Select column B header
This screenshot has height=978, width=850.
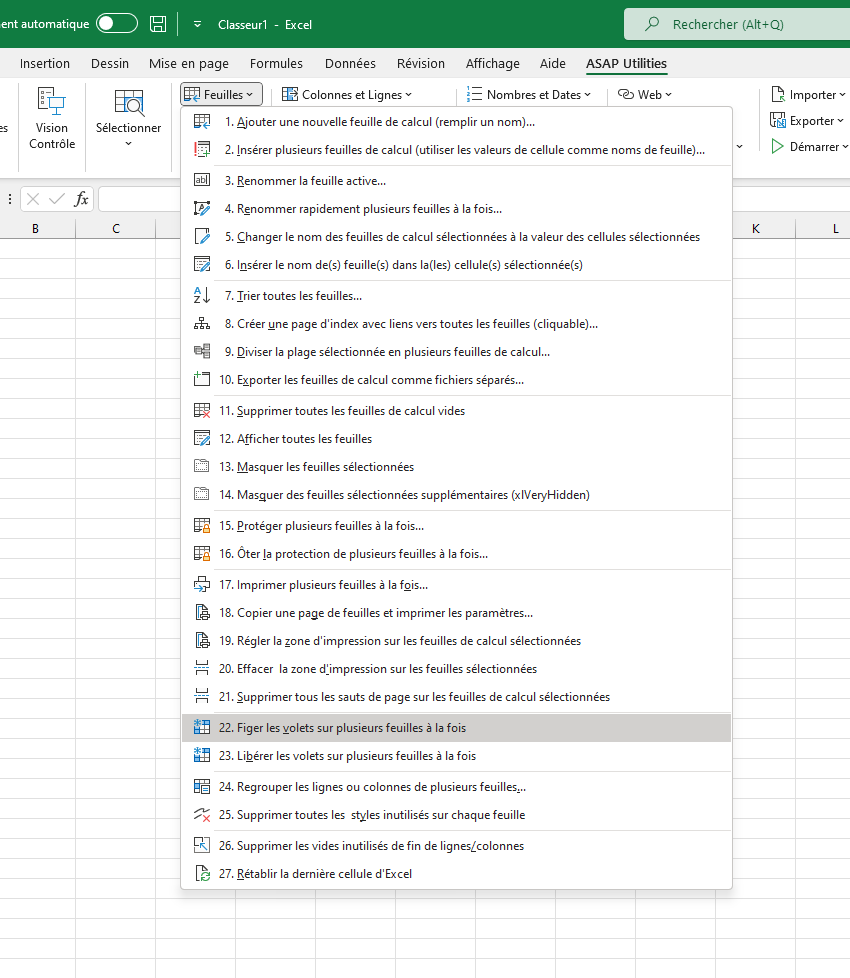coord(36,229)
